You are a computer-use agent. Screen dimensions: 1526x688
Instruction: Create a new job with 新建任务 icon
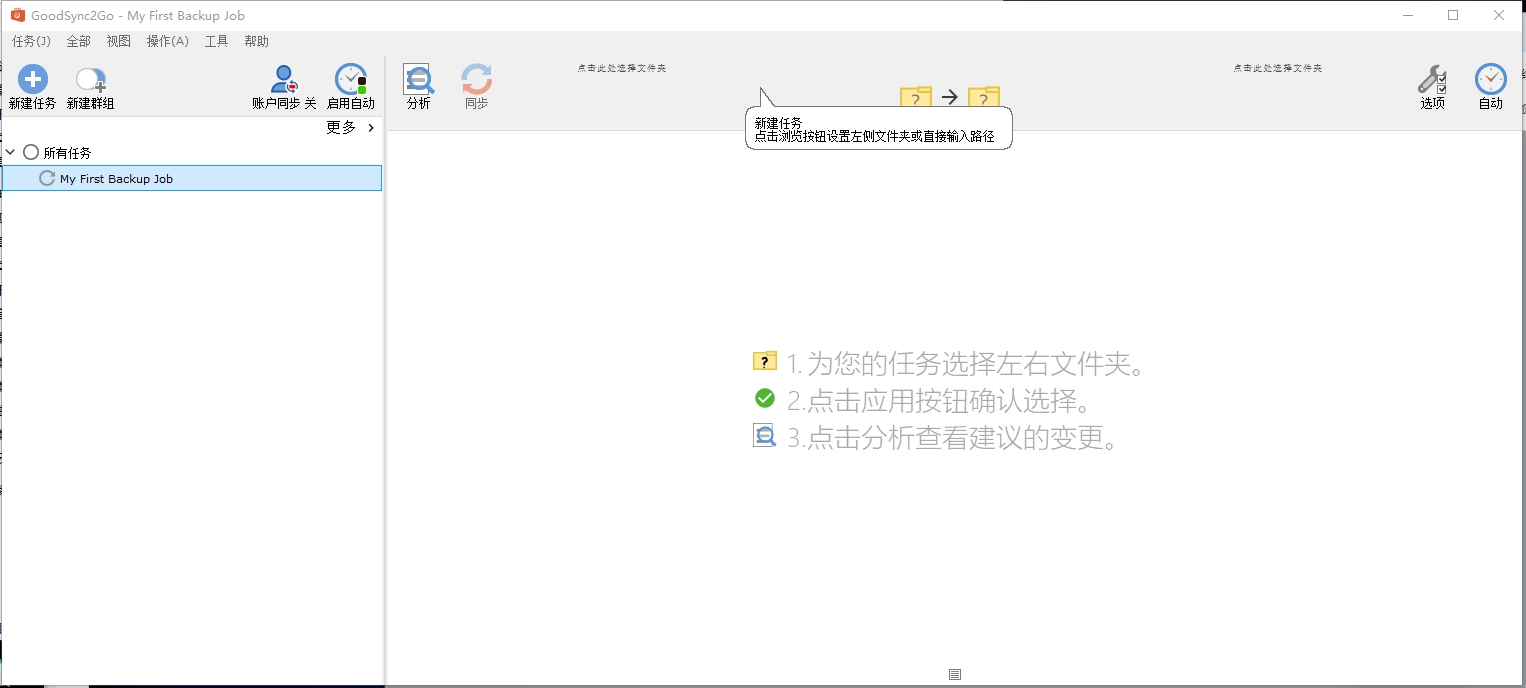(33, 80)
